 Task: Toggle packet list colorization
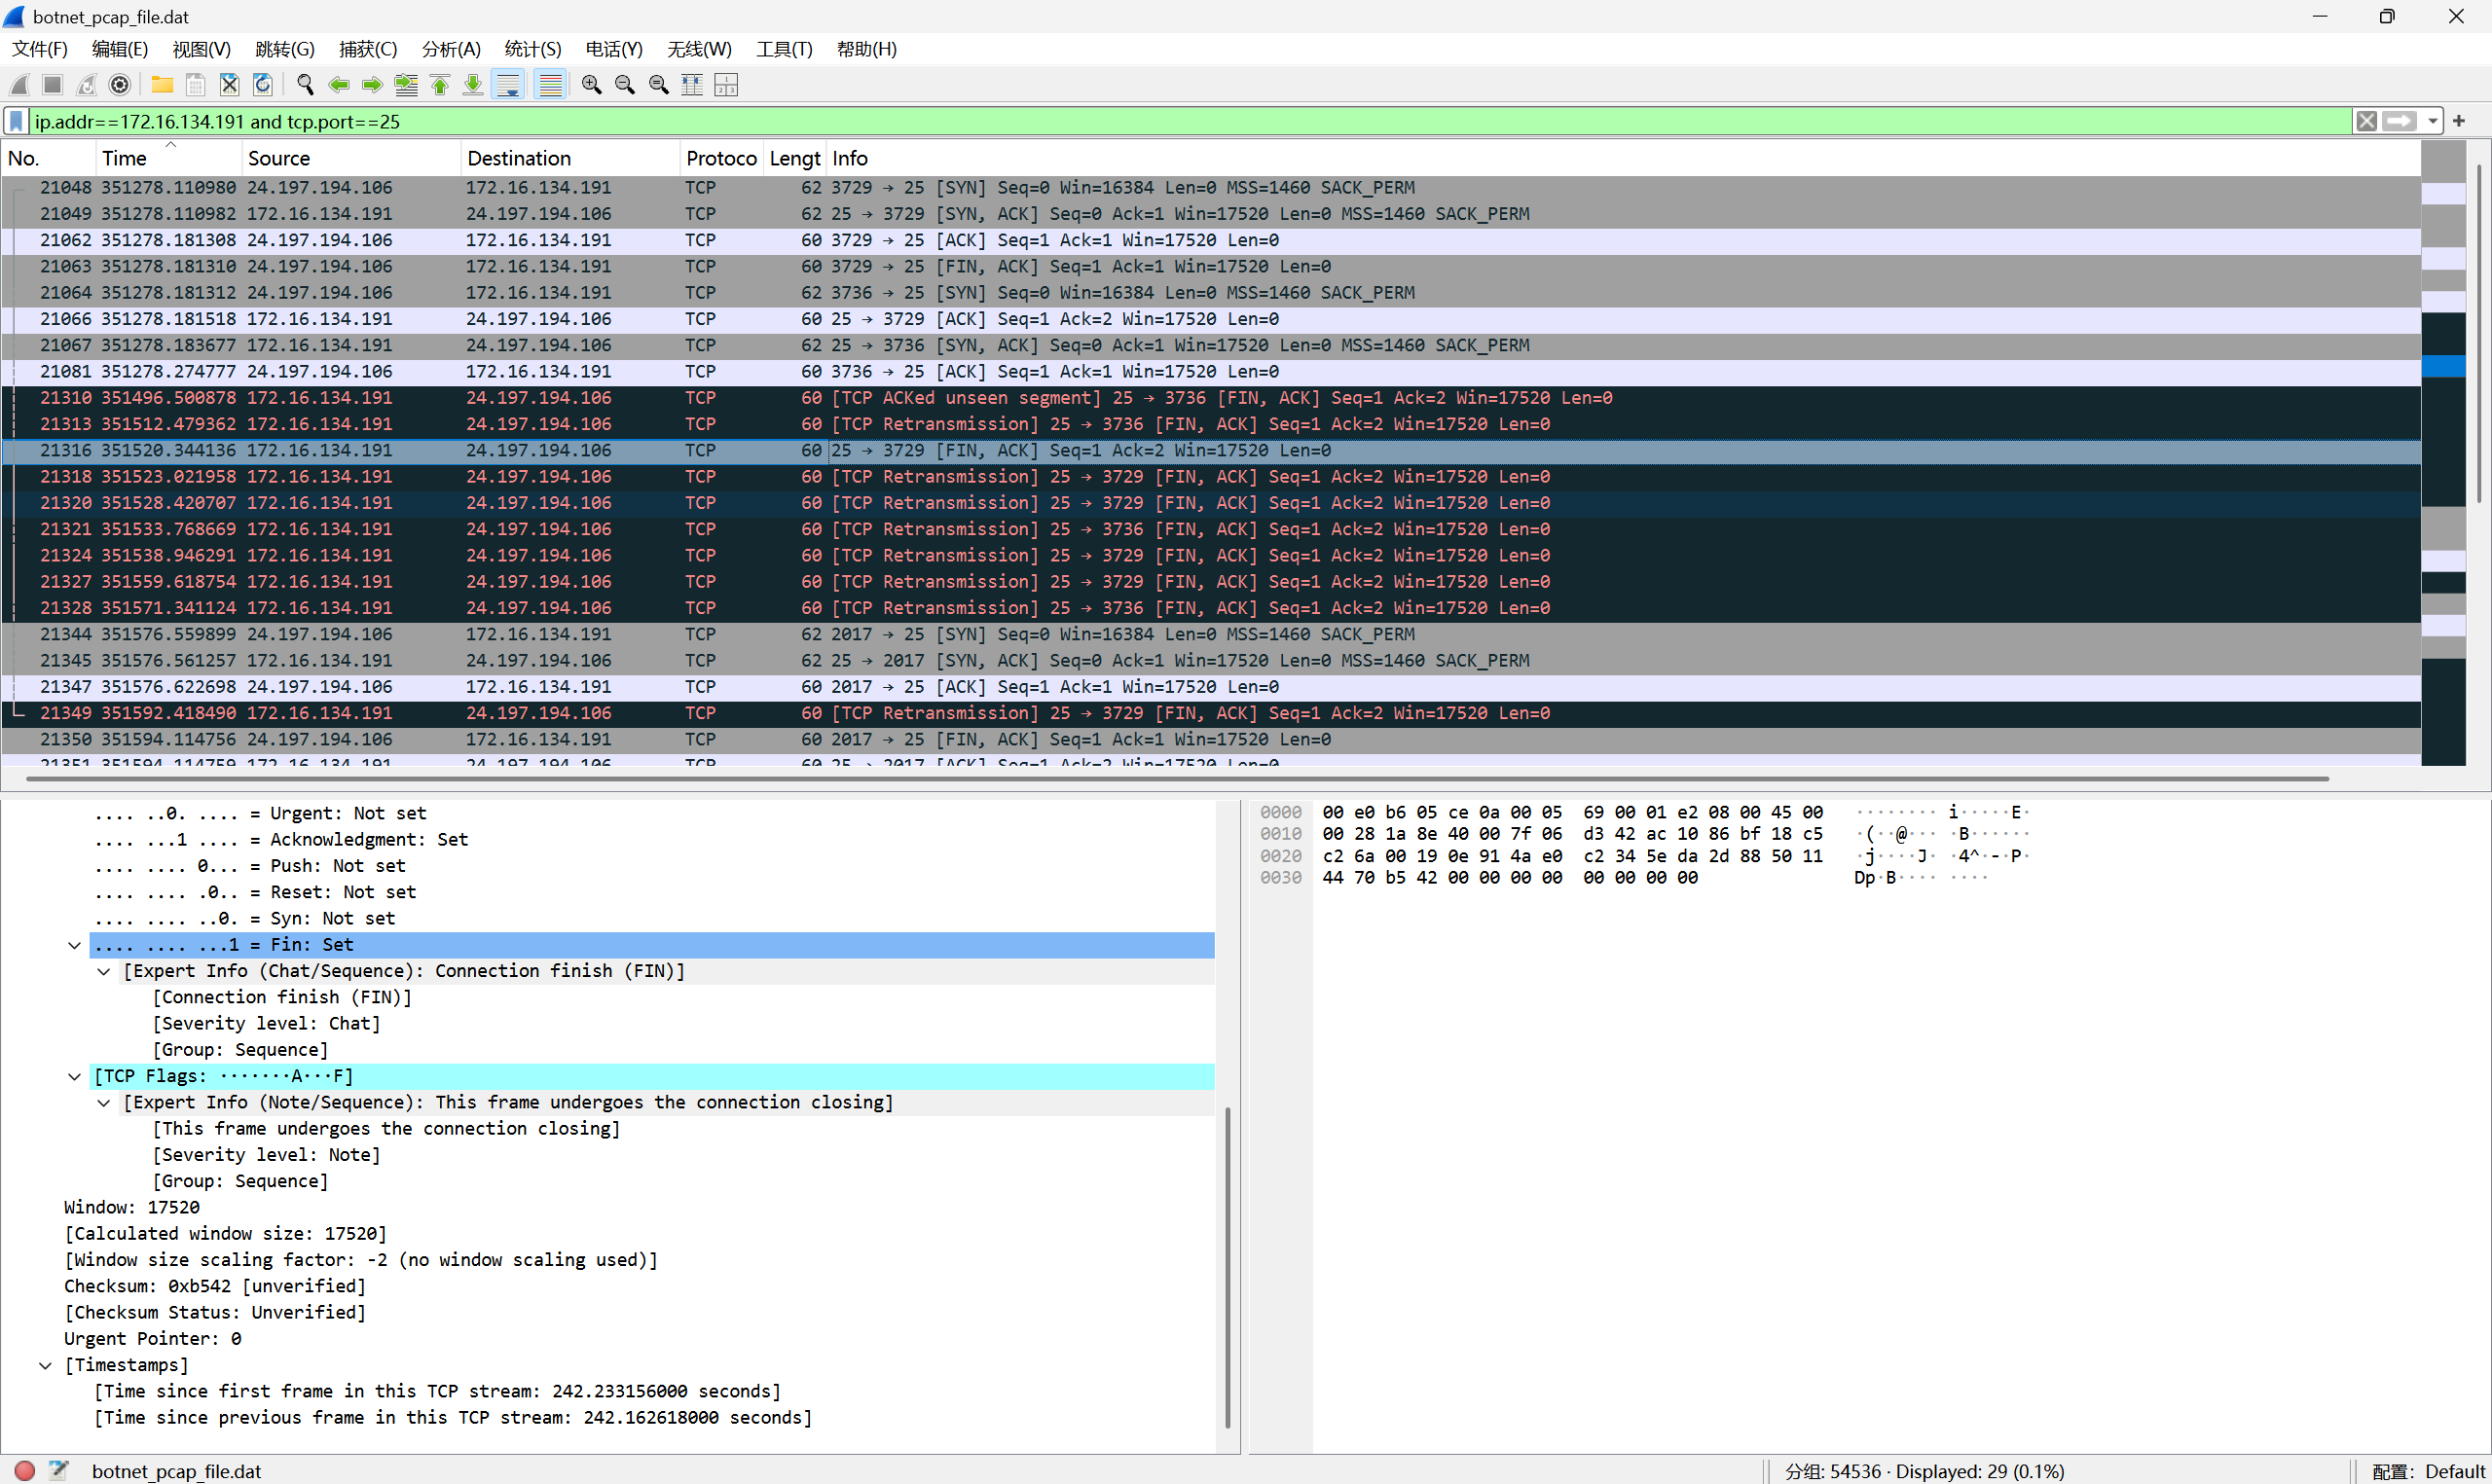click(x=550, y=85)
